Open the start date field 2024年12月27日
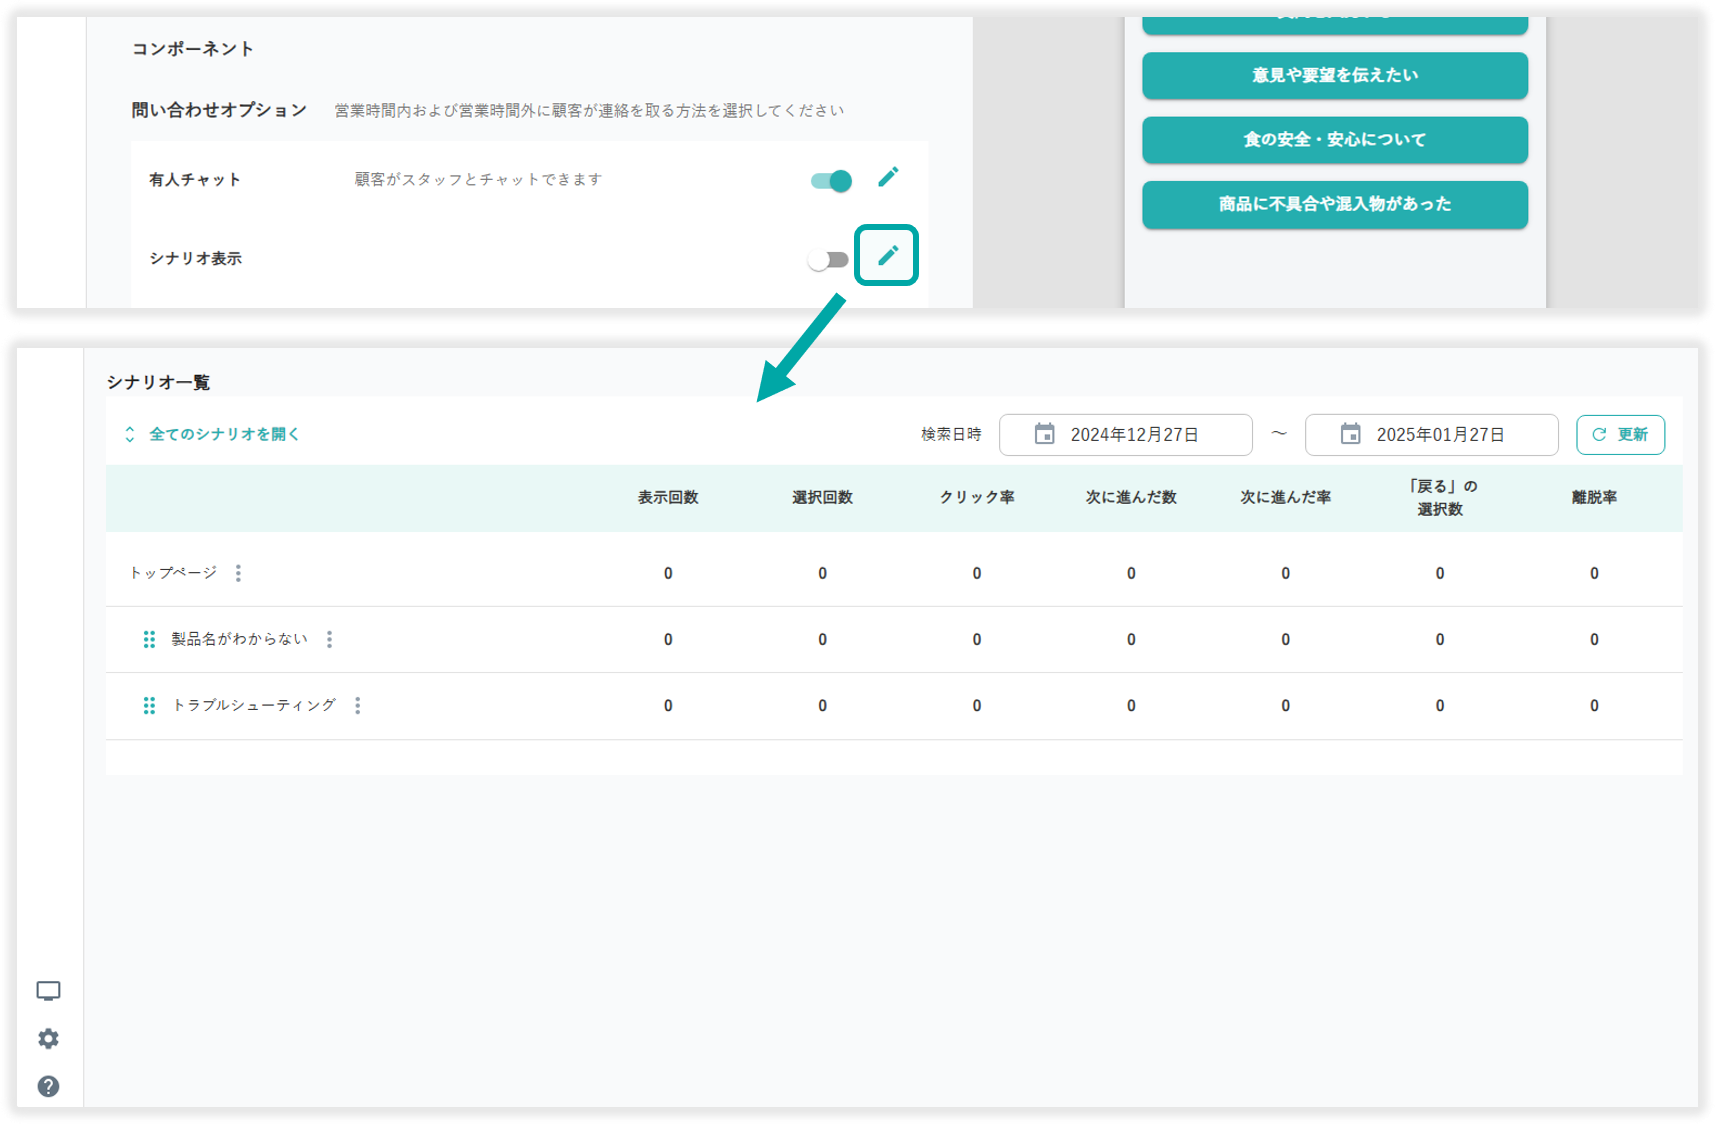The width and height of the screenshot is (1715, 1124). 1126,435
